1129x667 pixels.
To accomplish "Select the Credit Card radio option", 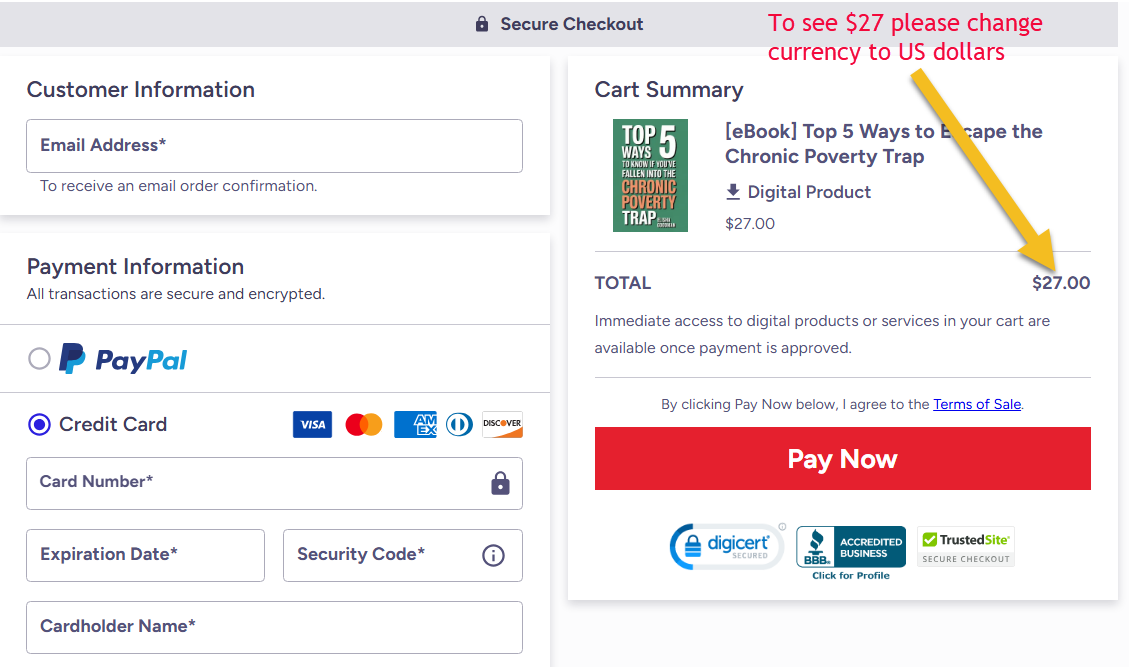I will [39, 425].
